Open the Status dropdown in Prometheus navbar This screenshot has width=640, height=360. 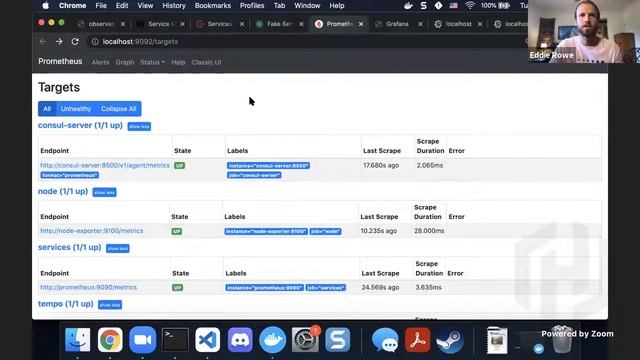click(x=152, y=62)
